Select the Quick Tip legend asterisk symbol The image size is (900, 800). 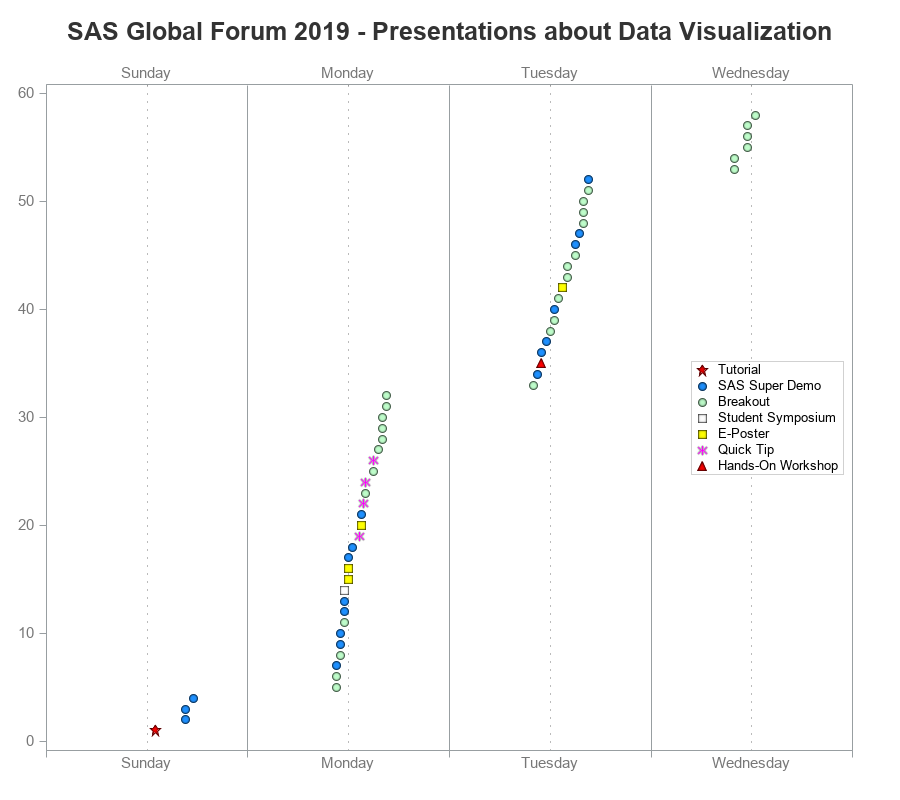(703, 450)
